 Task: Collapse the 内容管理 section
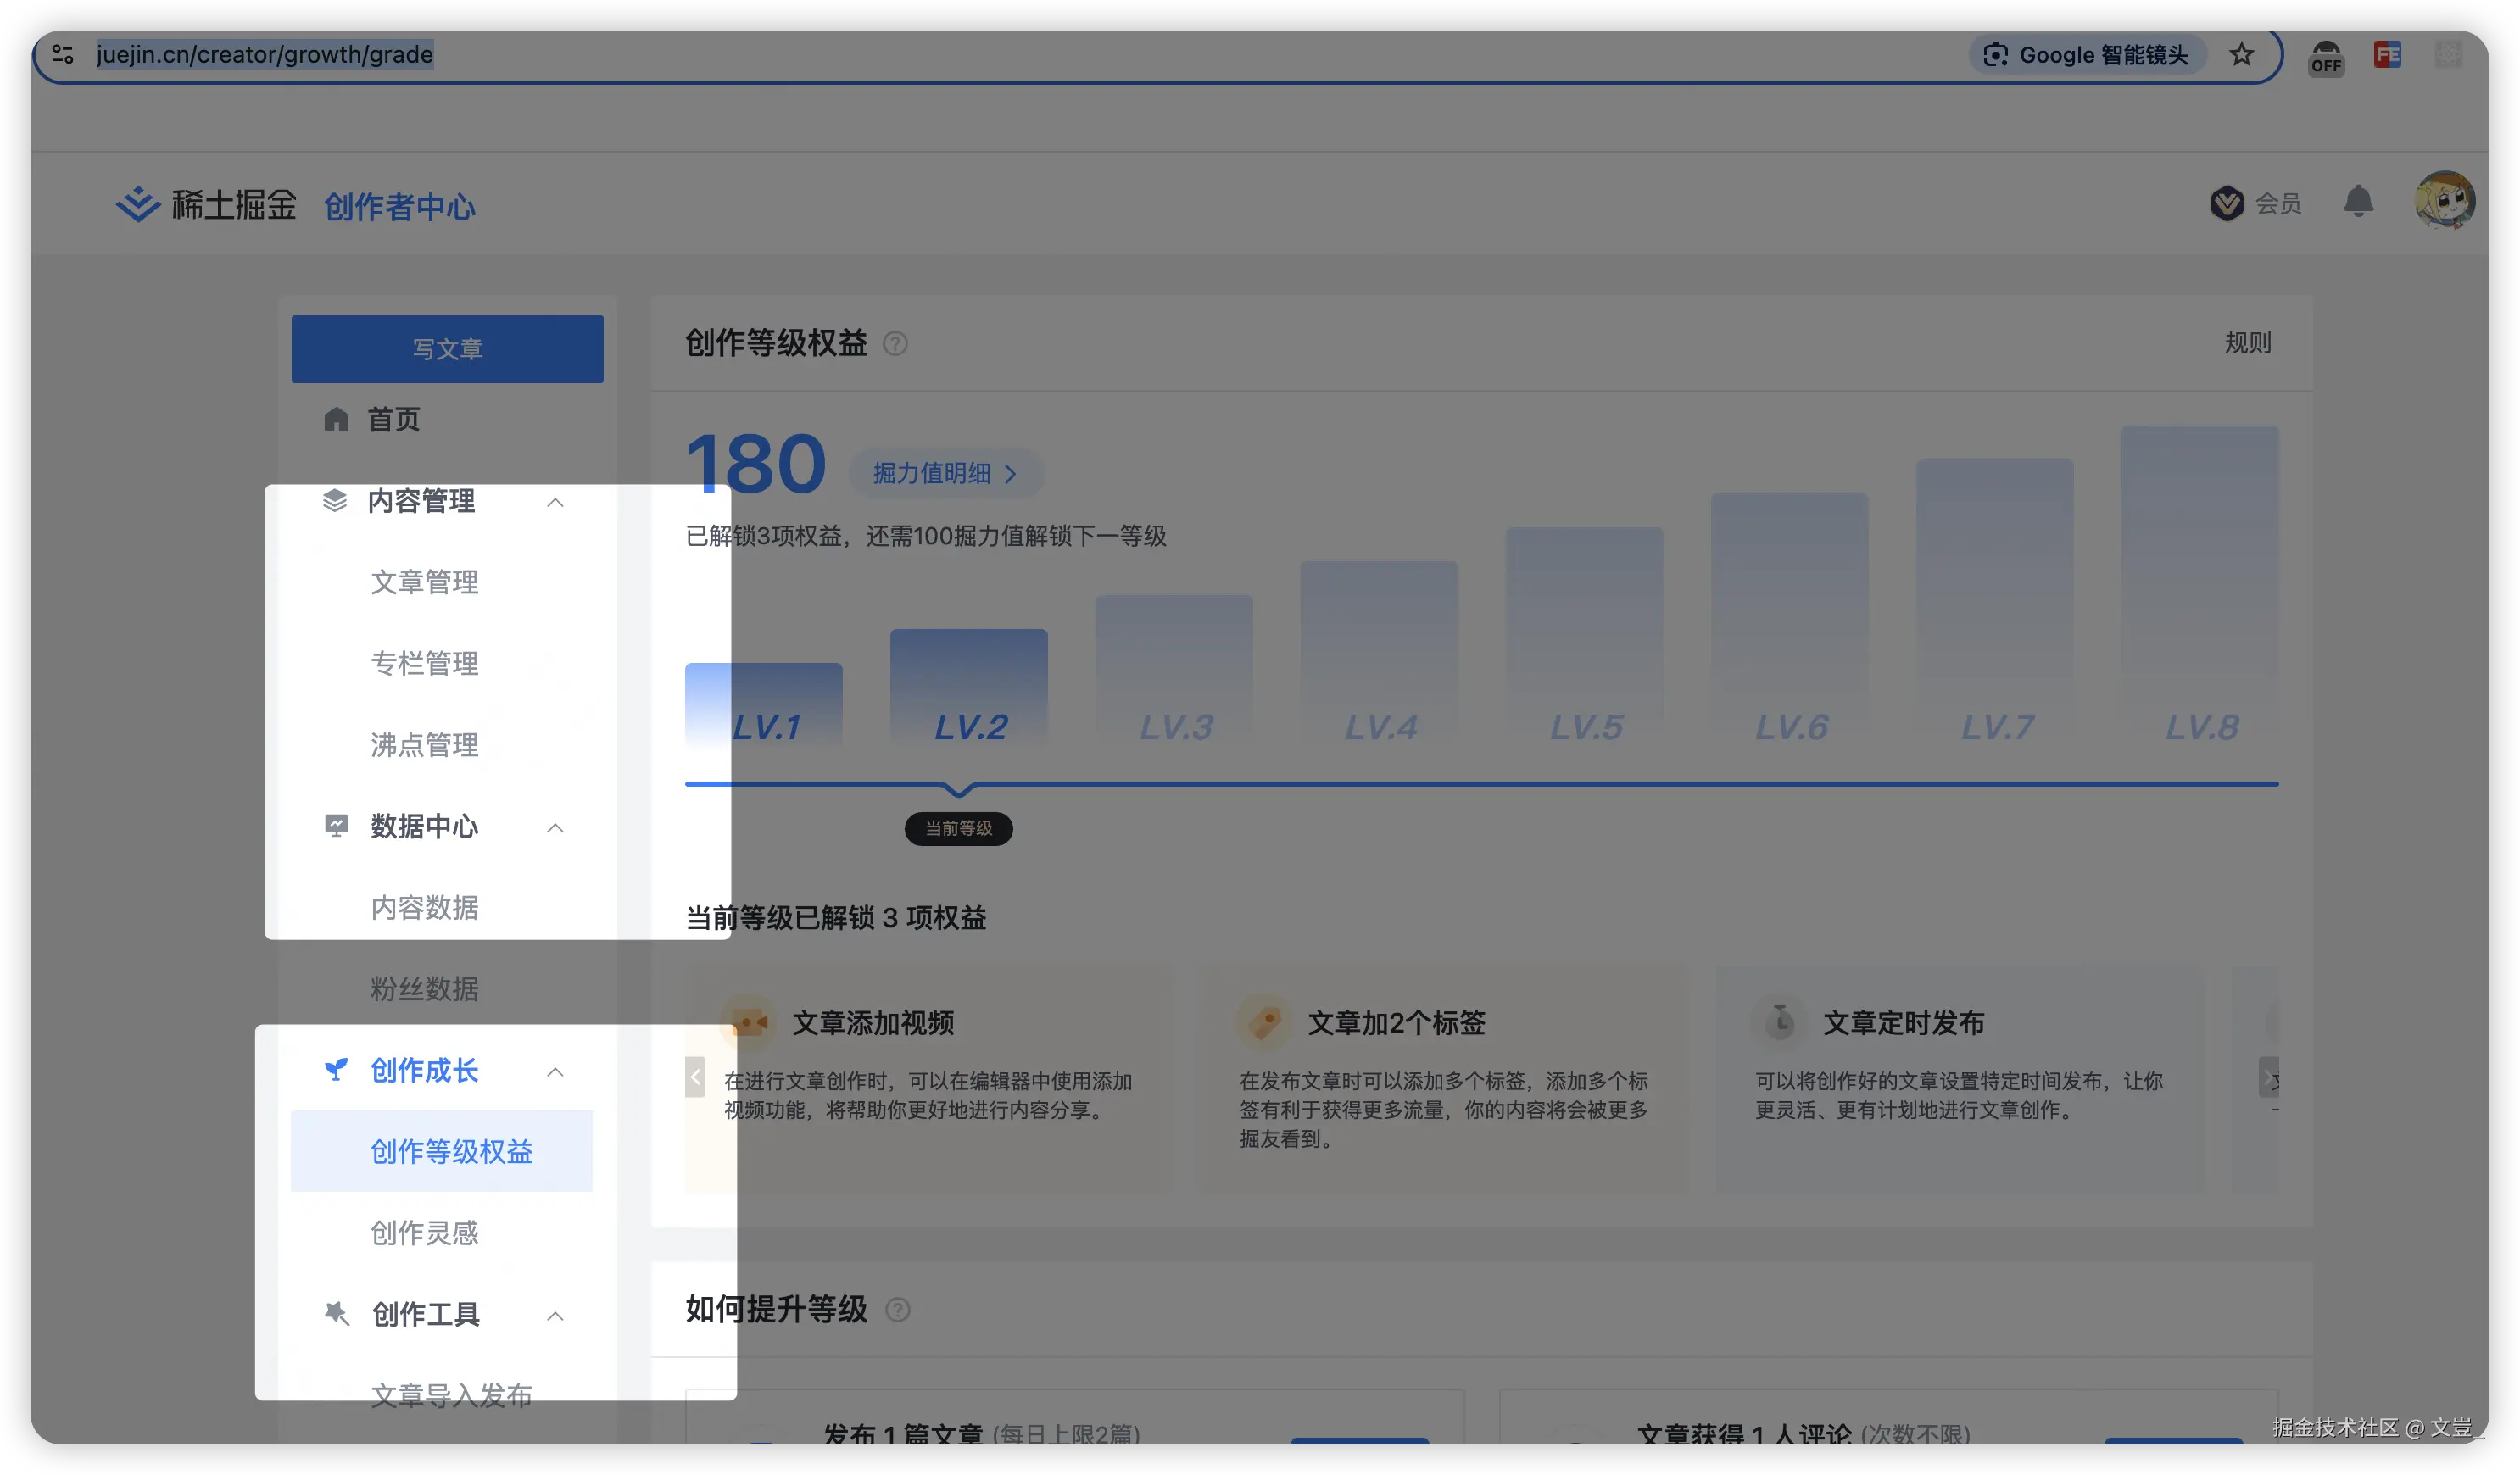pos(555,502)
